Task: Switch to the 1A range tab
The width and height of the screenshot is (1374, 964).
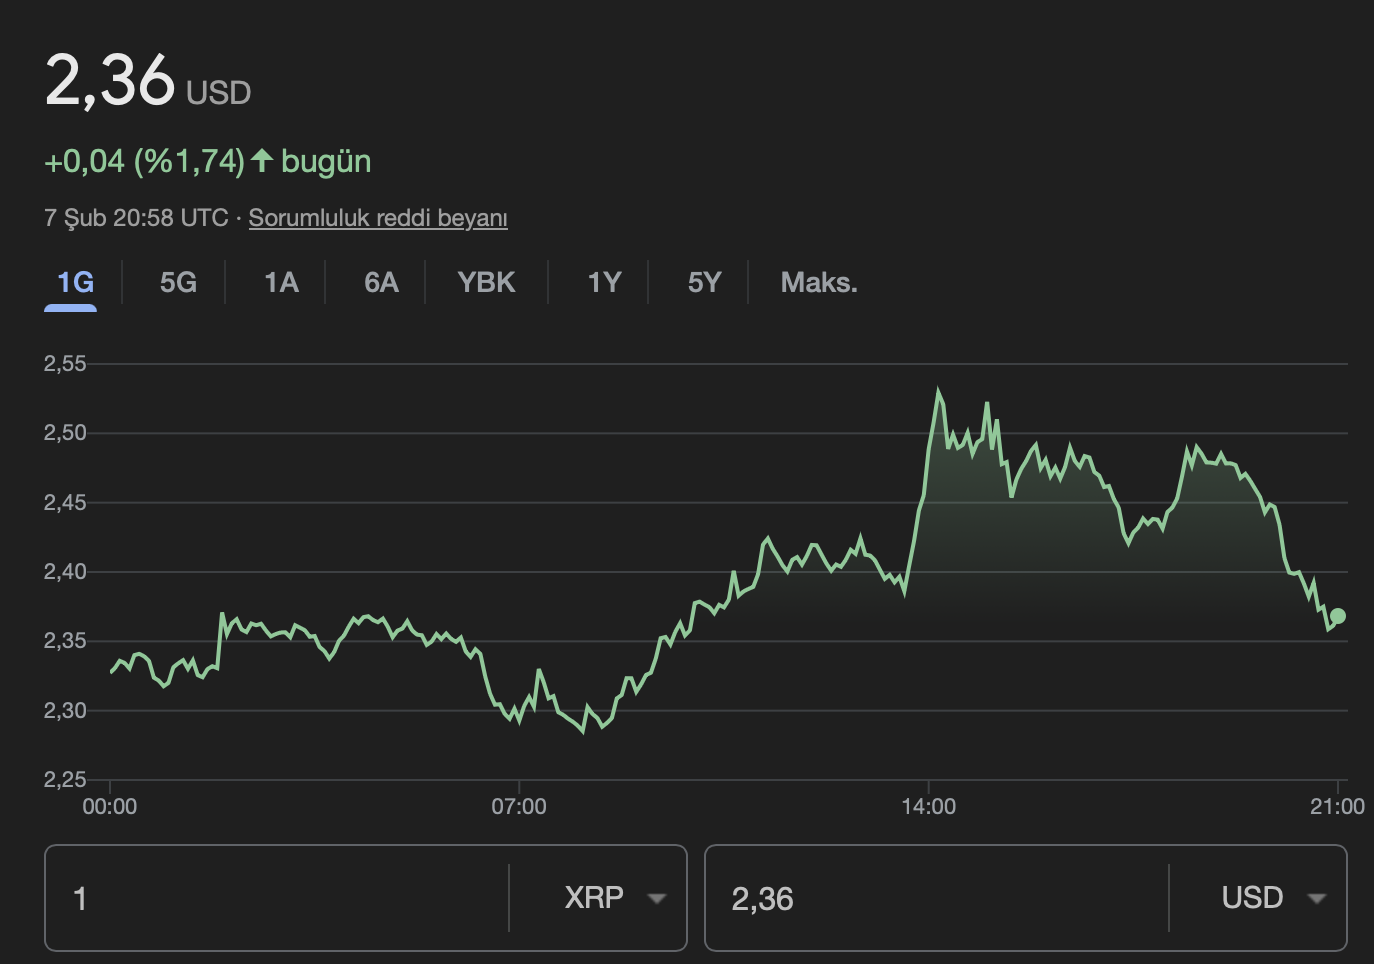Action: coord(281,282)
